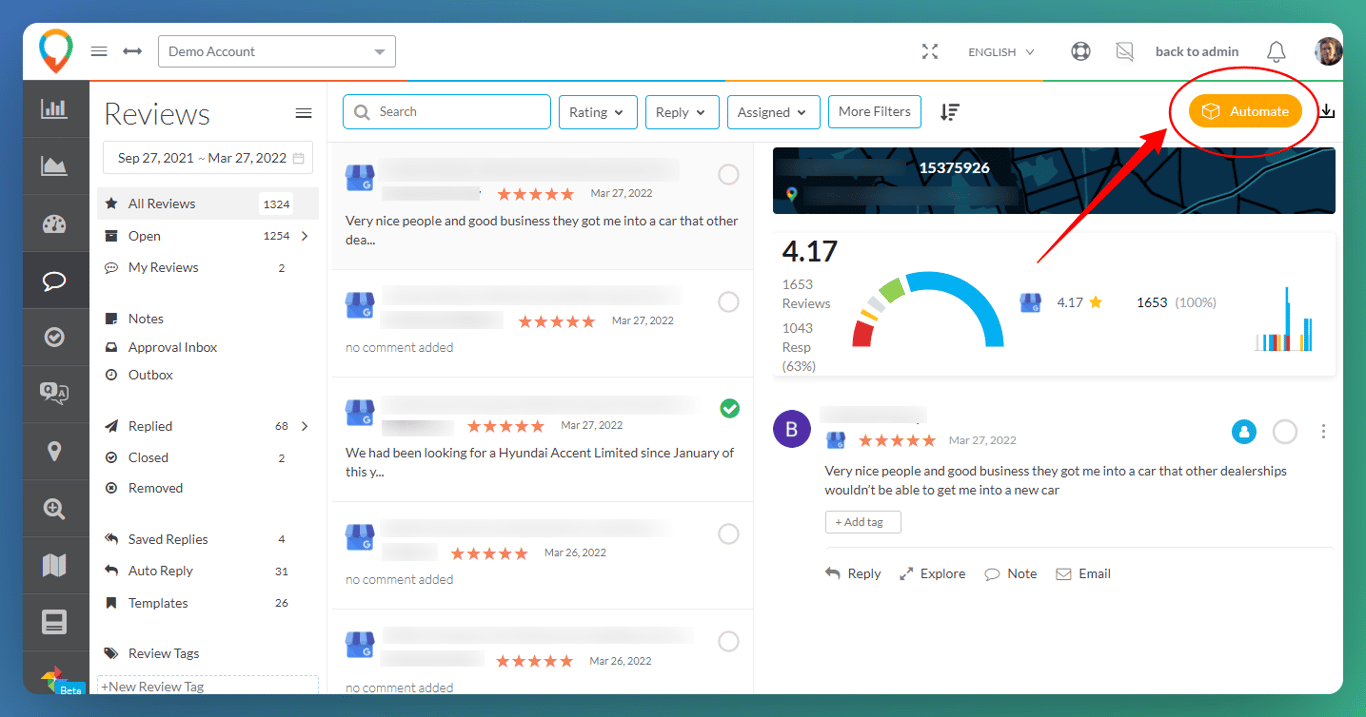
Task: Open the area chart analytics in left sidebar
Action: (x=55, y=166)
